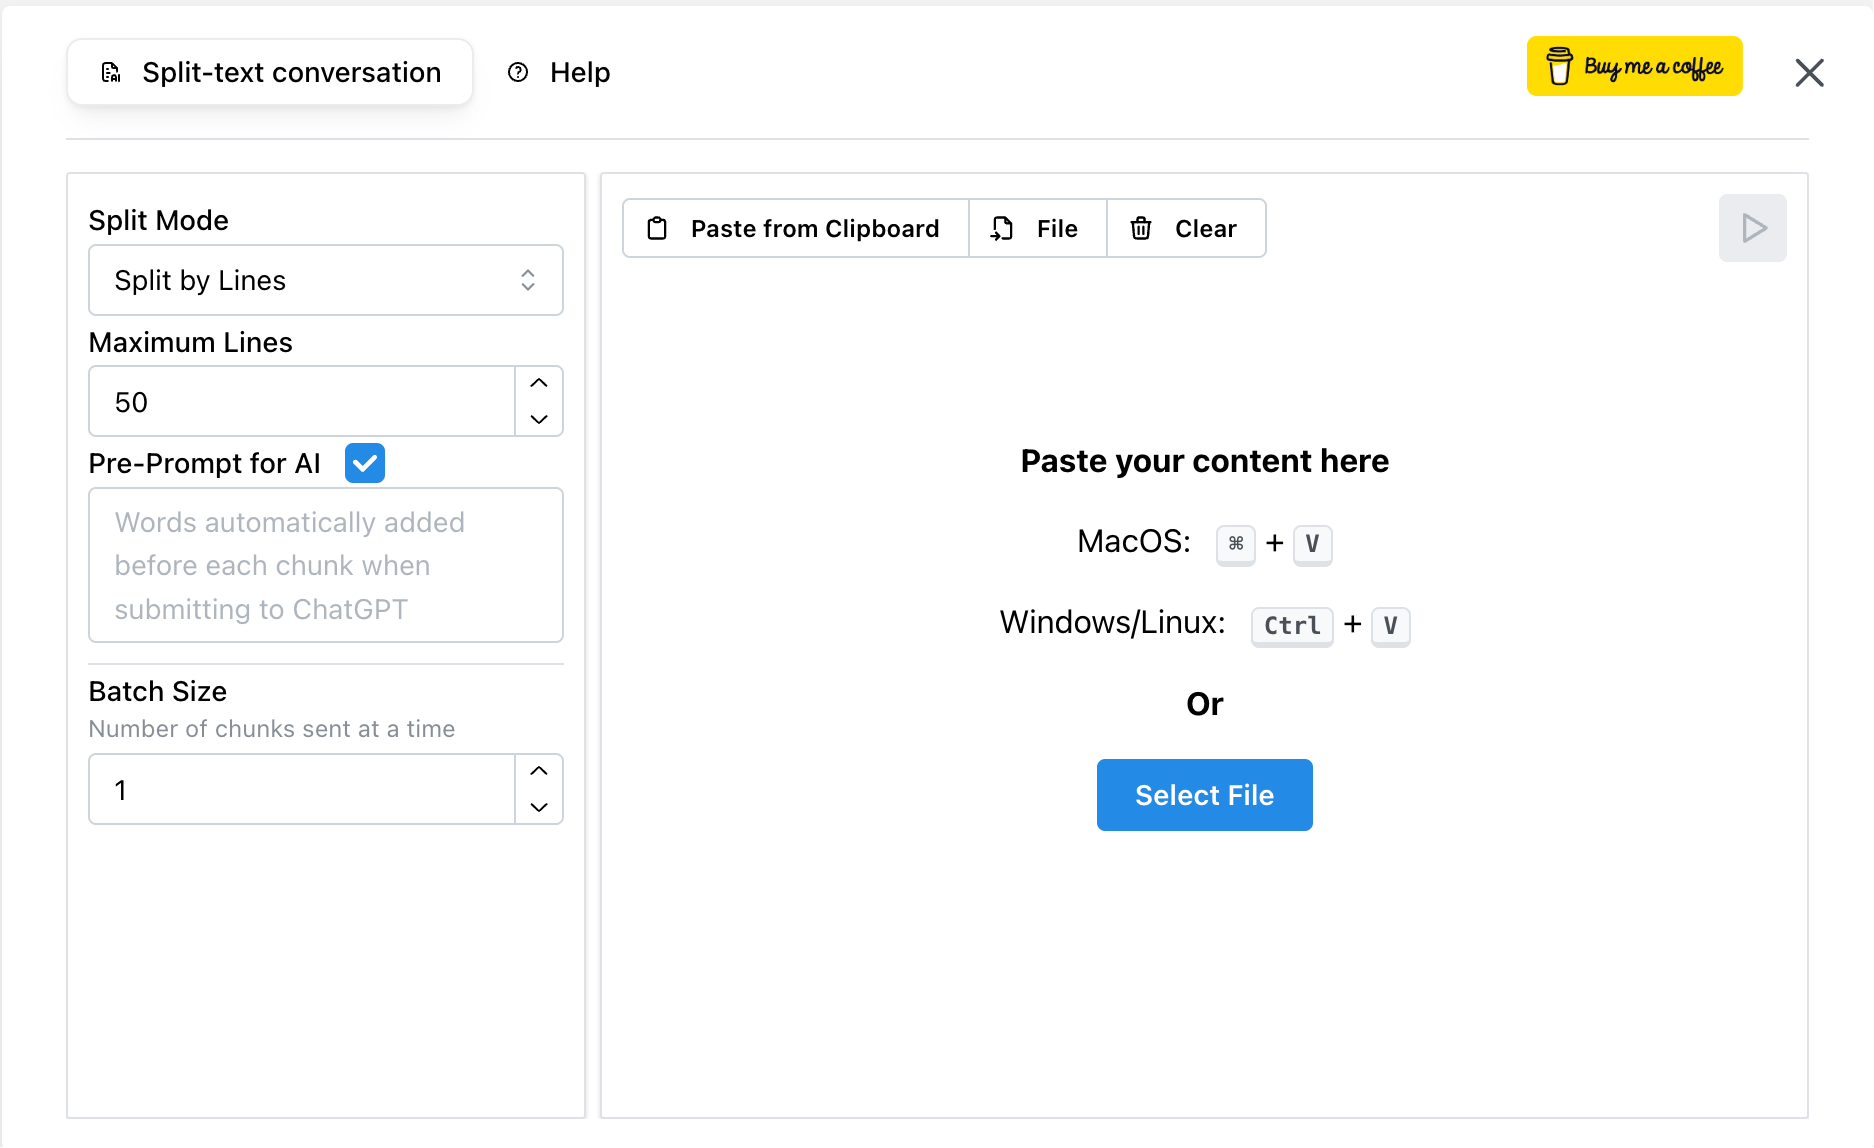Select the File upload icon
Image resolution: width=1874 pixels, height=1148 pixels.
tap(1001, 228)
